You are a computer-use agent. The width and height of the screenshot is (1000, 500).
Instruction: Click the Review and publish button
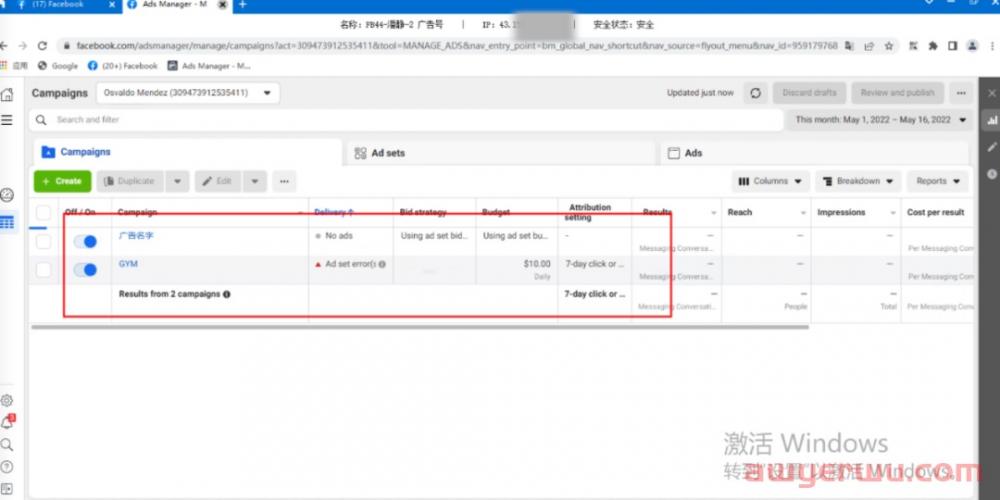tap(897, 93)
